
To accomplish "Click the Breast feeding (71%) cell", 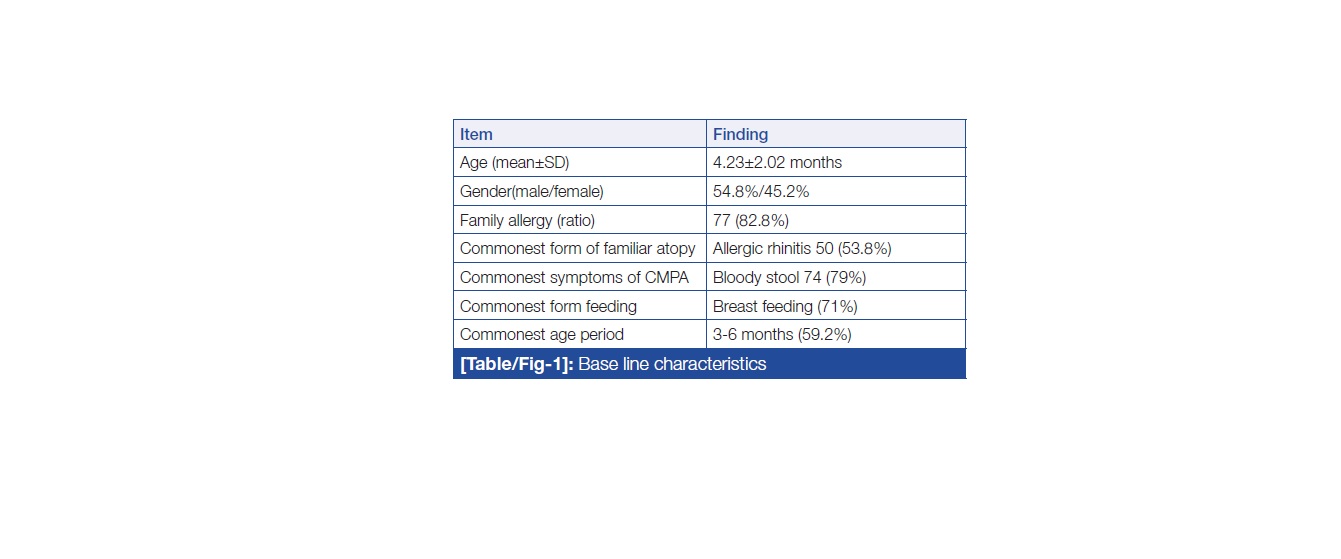I will click(785, 306).
